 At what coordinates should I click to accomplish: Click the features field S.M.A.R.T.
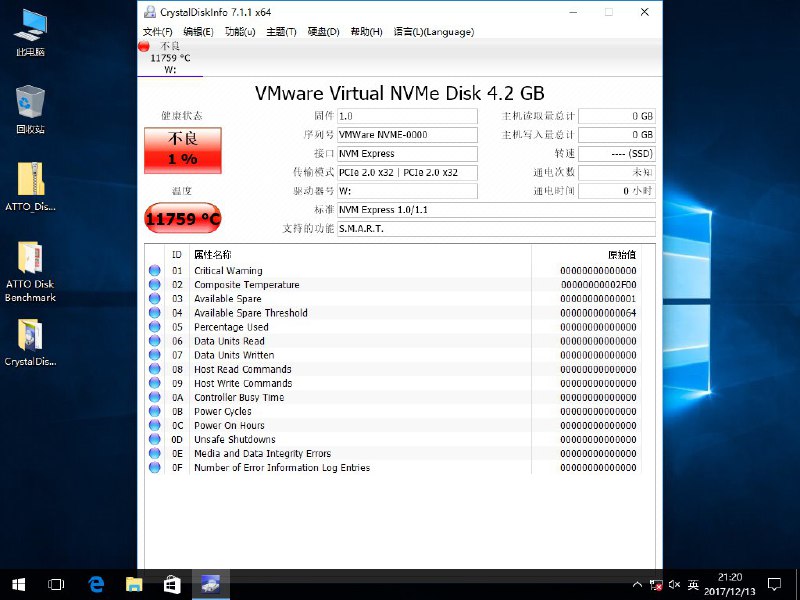tap(496, 229)
